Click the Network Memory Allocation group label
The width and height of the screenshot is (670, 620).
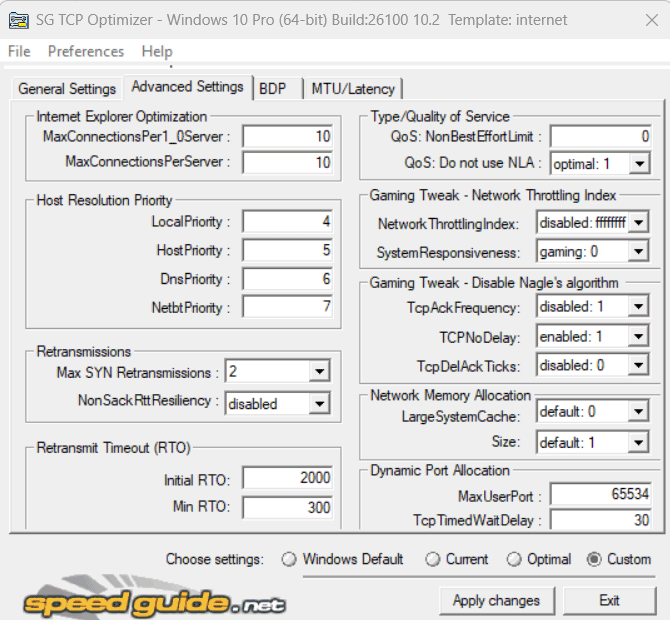point(450,395)
